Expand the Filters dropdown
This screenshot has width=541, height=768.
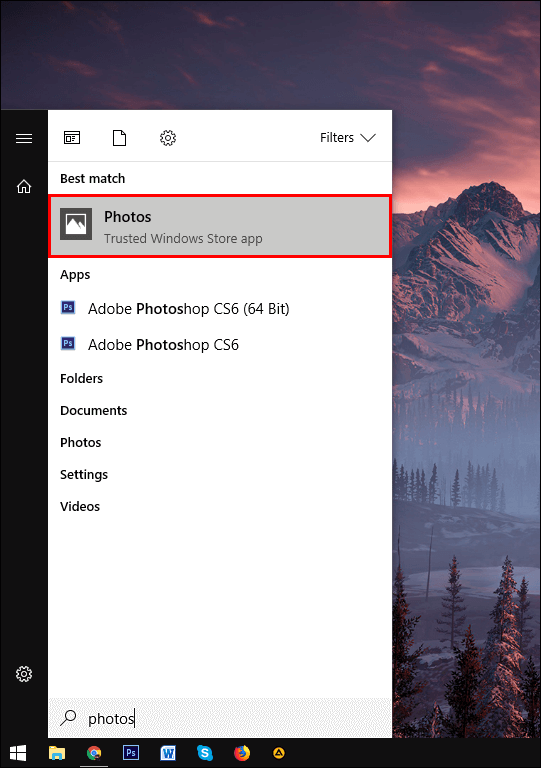click(348, 138)
